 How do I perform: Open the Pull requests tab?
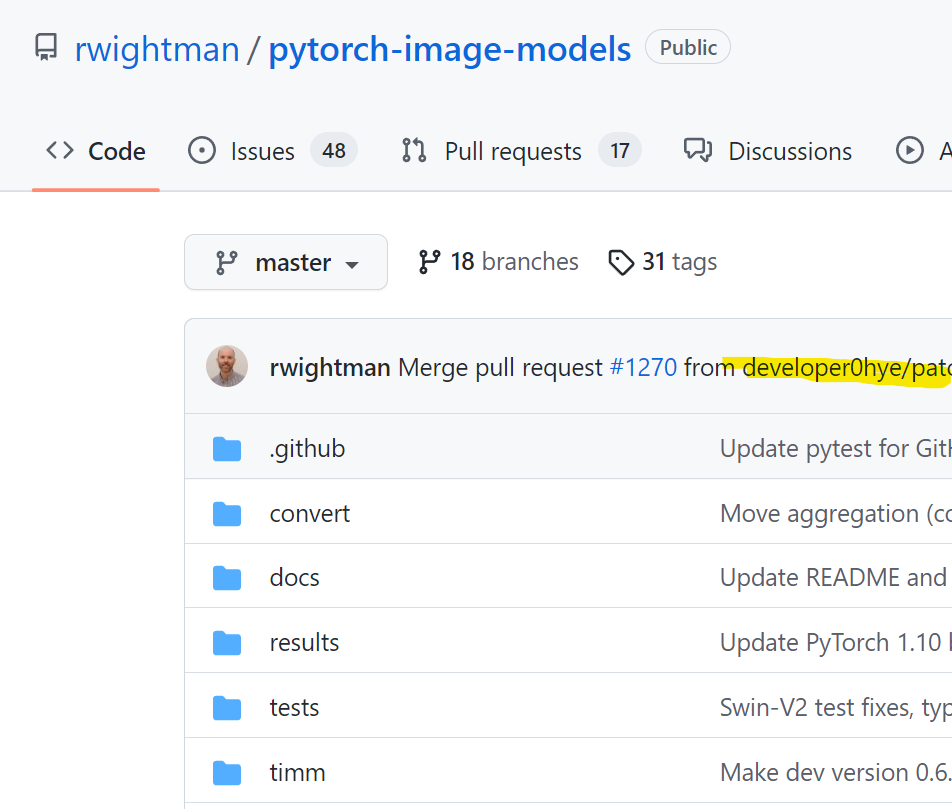pos(521,151)
